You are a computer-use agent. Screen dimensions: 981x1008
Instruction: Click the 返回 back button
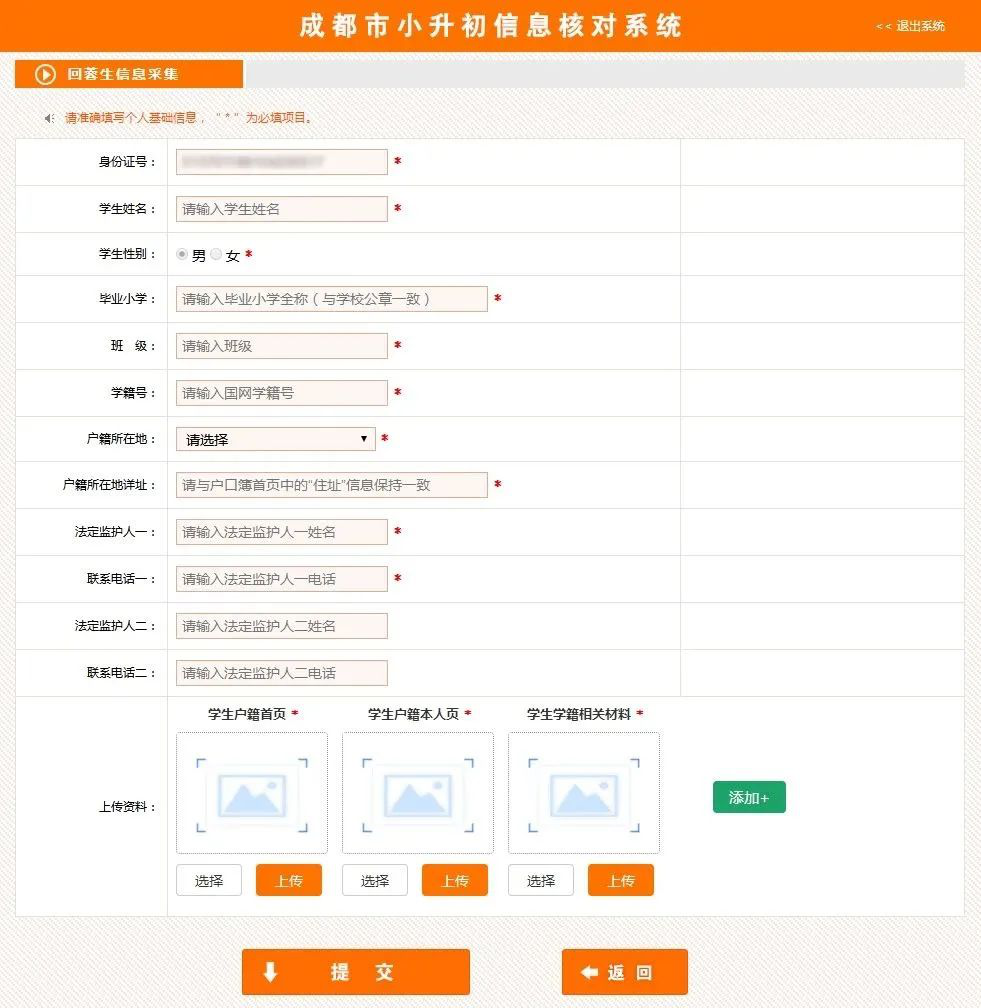625,972
